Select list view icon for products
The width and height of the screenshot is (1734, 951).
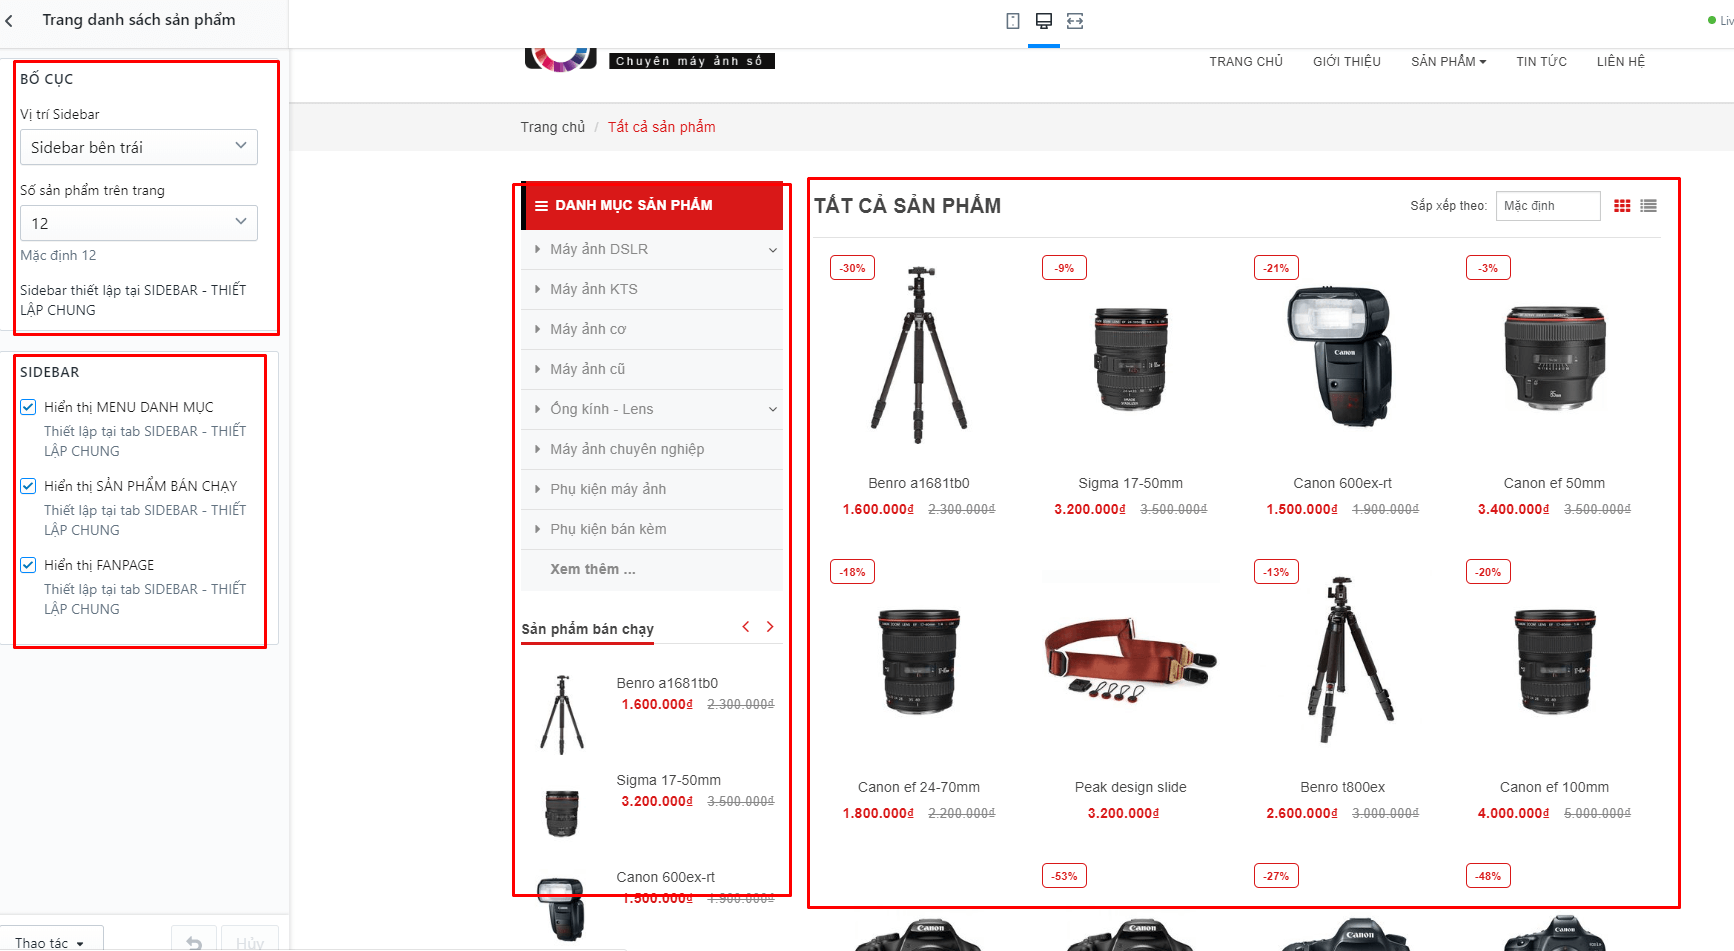point(1649,206)
